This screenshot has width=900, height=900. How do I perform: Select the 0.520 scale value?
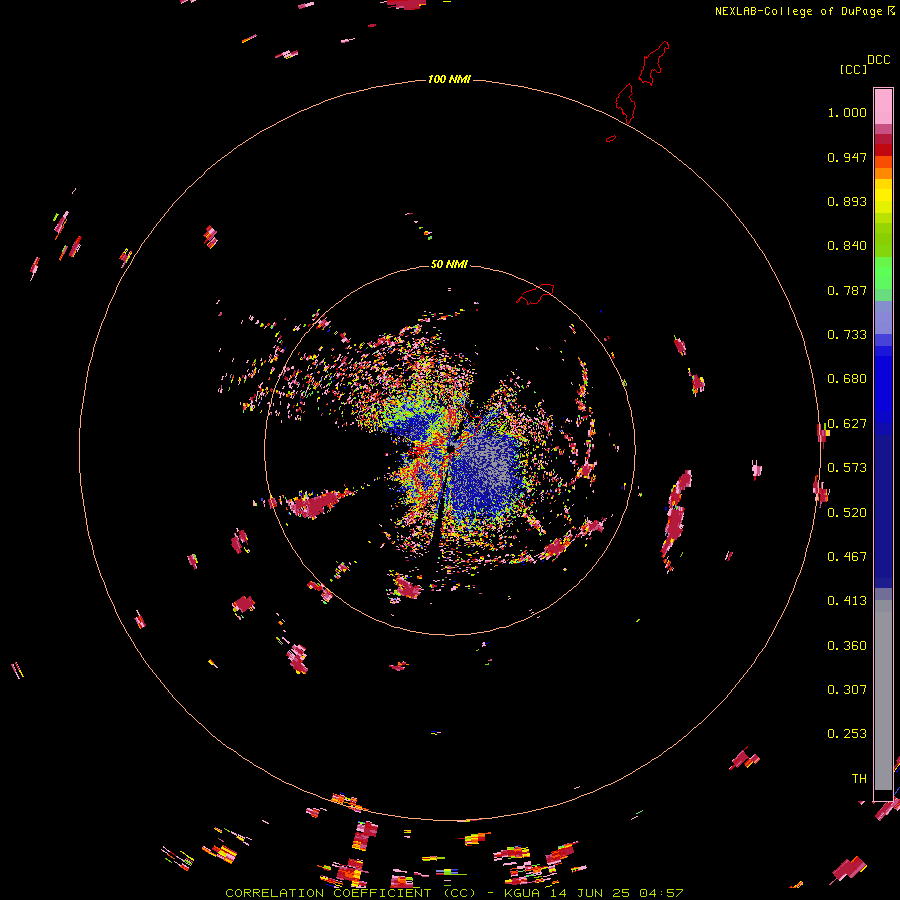coord(847,513)
